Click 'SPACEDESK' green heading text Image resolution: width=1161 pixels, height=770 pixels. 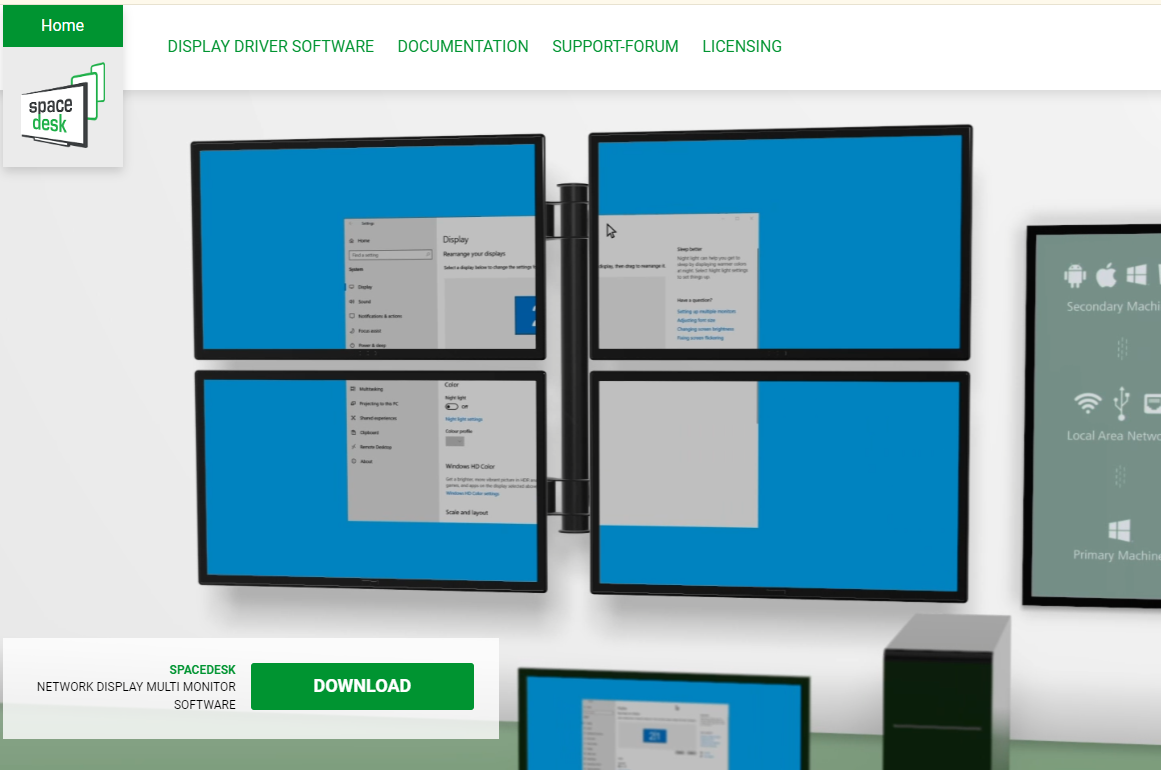pos(202,669)
